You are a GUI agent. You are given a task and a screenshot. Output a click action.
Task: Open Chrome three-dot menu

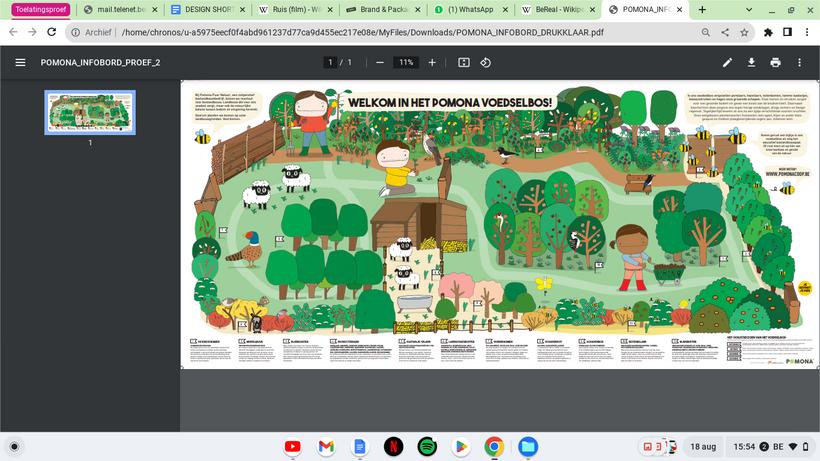tap(807, 32)
